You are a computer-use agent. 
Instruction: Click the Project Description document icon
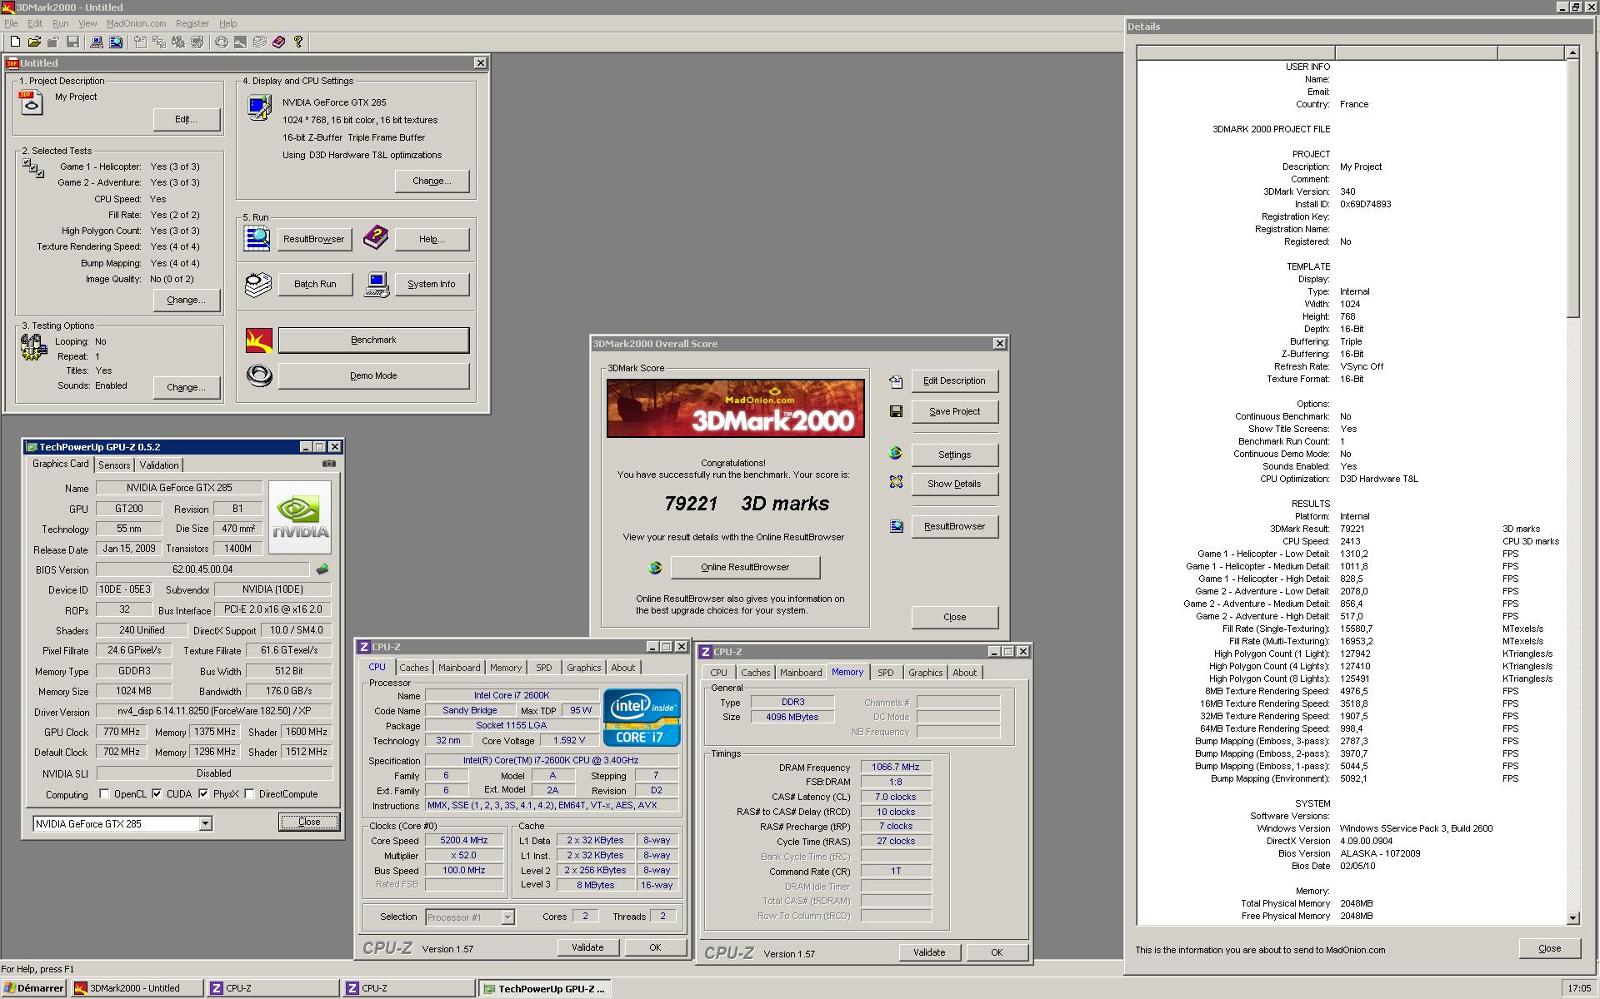point(32,103)
